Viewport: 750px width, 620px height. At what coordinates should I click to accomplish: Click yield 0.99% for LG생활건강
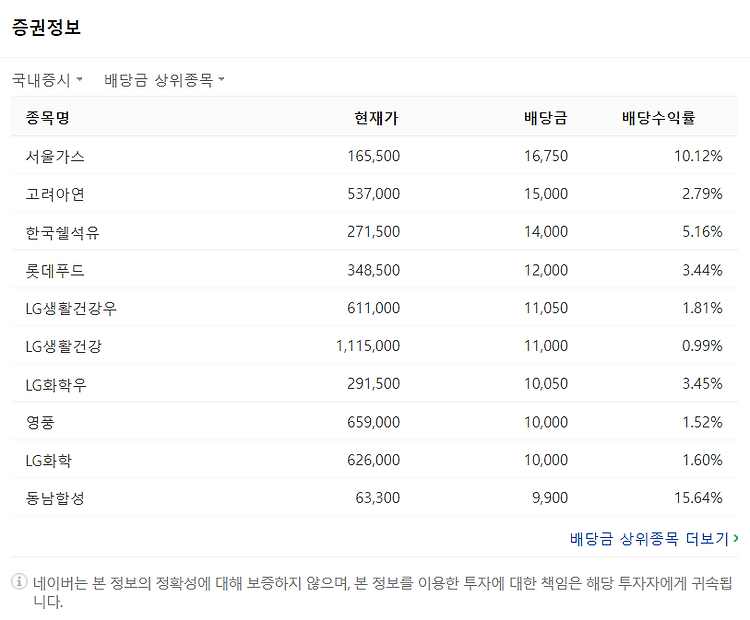702,346
